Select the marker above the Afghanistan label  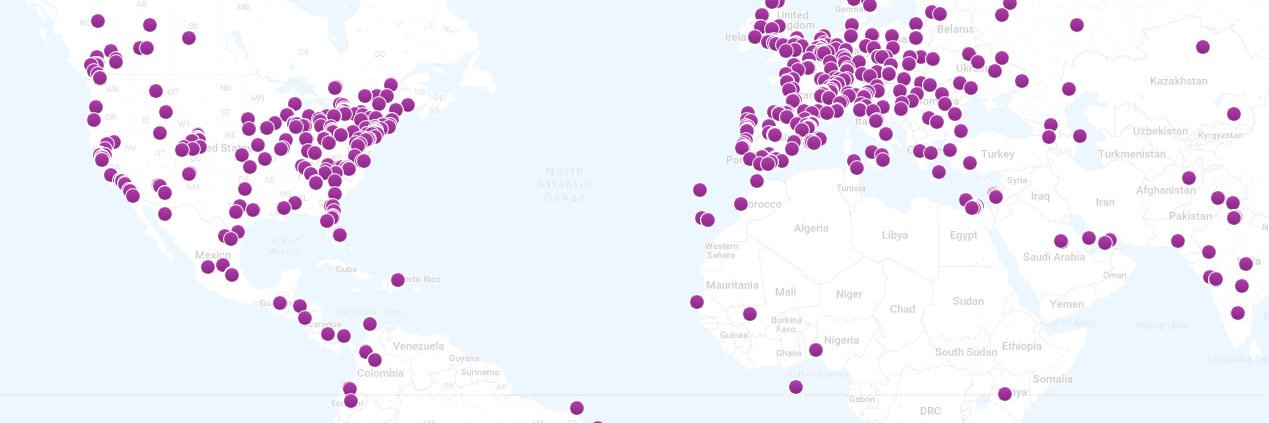click(1188, 178)
